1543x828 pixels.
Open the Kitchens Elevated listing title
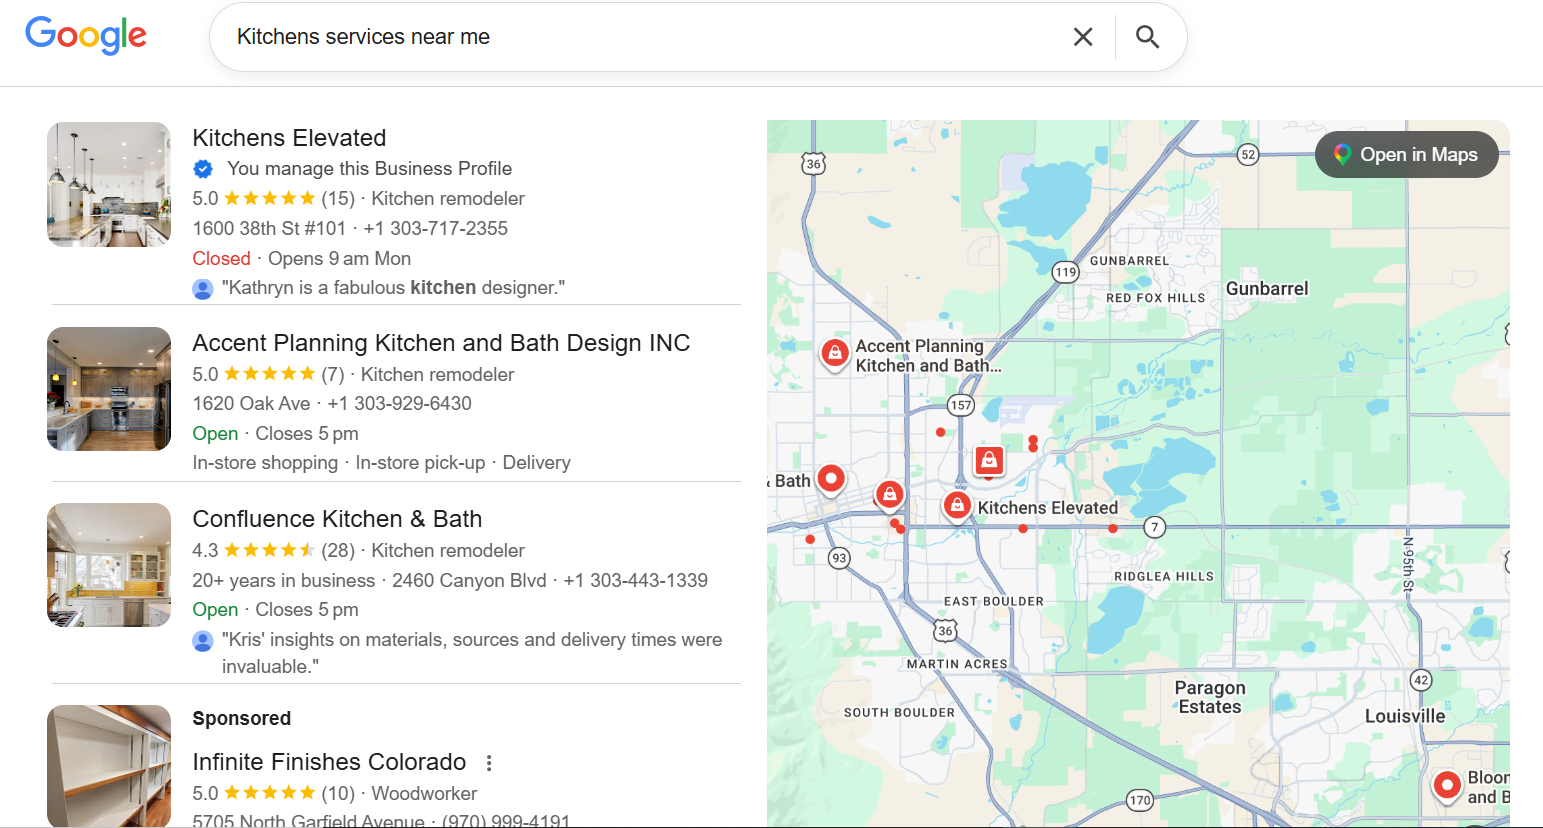(x=289, y=138)
